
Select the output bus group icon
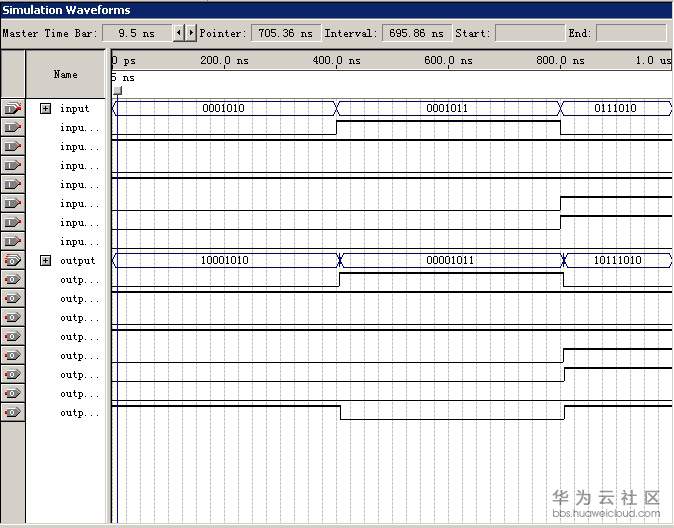pyautogui.click(x=13, y=261)
